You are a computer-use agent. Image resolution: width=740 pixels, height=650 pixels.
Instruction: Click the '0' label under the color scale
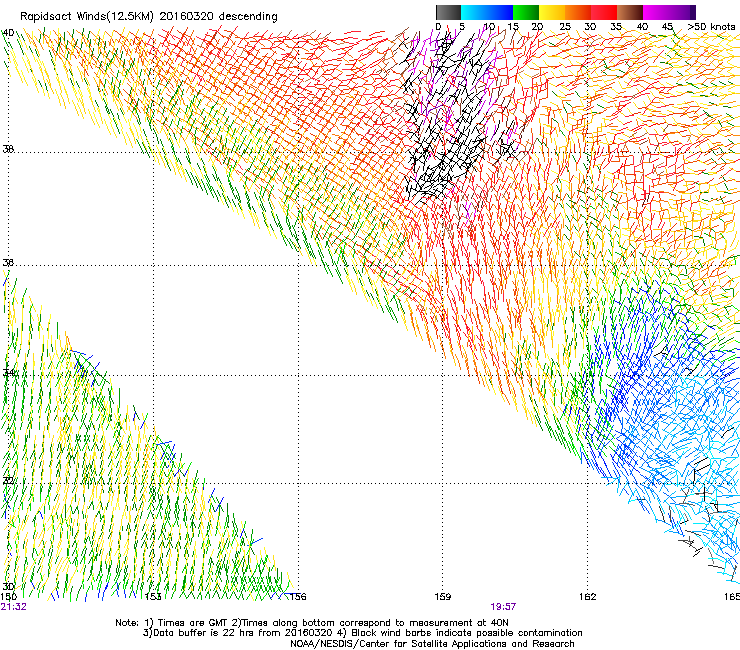tap(438, 27)
